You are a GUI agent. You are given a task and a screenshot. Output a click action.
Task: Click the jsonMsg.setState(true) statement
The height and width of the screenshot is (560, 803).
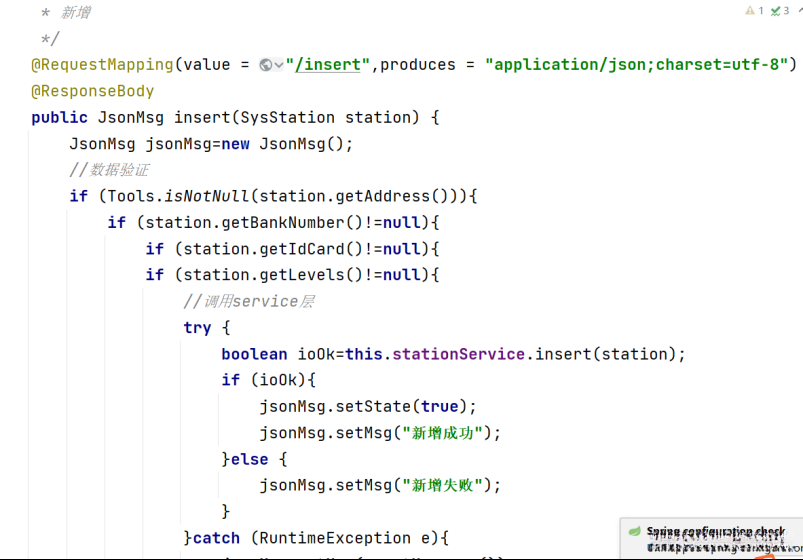(x=368, y=407)
